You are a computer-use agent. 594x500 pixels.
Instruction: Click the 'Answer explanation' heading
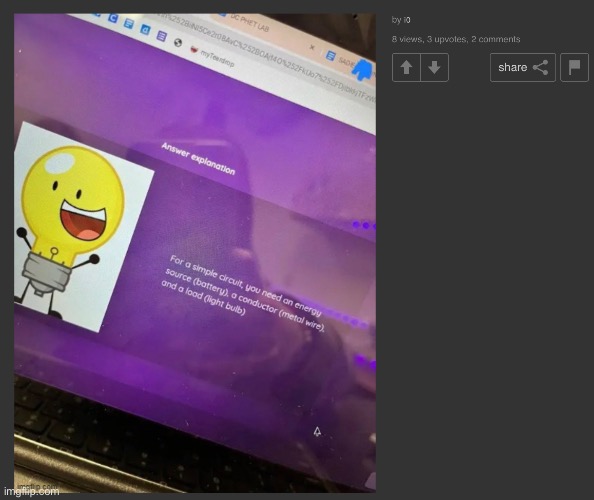(198, 159)
